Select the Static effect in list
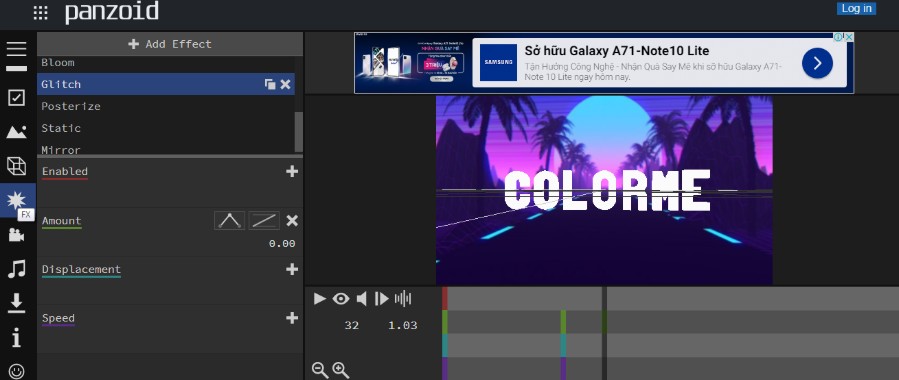This screenshot has width=899, height=380. point(166,128)
